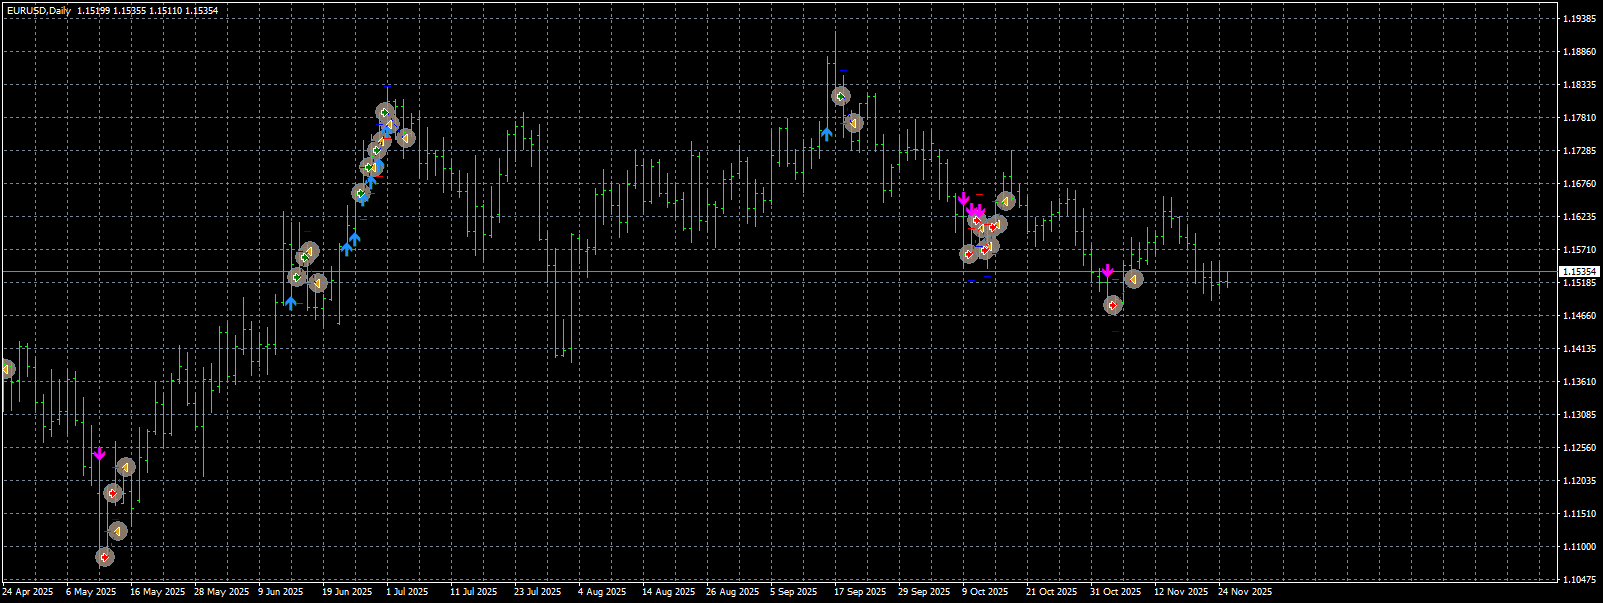Click green arrow marker at the September high
1603x603 pixels.
840,96
